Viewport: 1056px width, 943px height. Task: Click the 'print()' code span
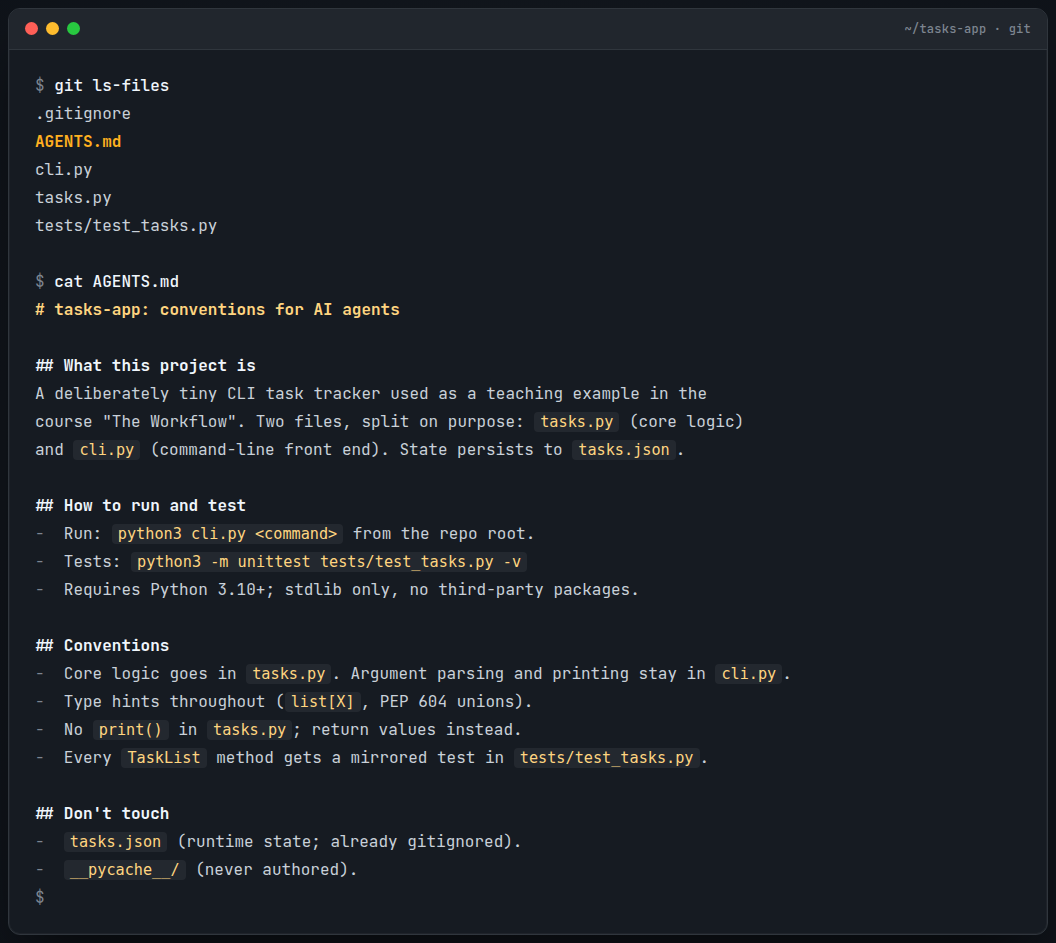point(131,730)
